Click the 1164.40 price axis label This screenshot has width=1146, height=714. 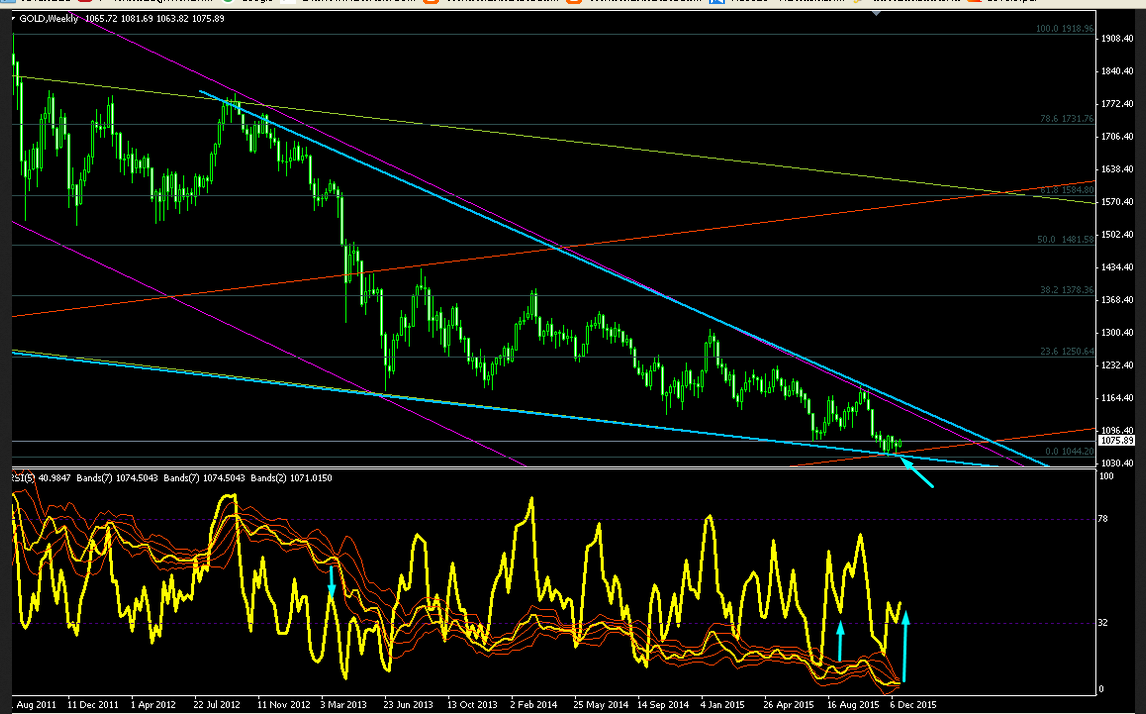1117,398
